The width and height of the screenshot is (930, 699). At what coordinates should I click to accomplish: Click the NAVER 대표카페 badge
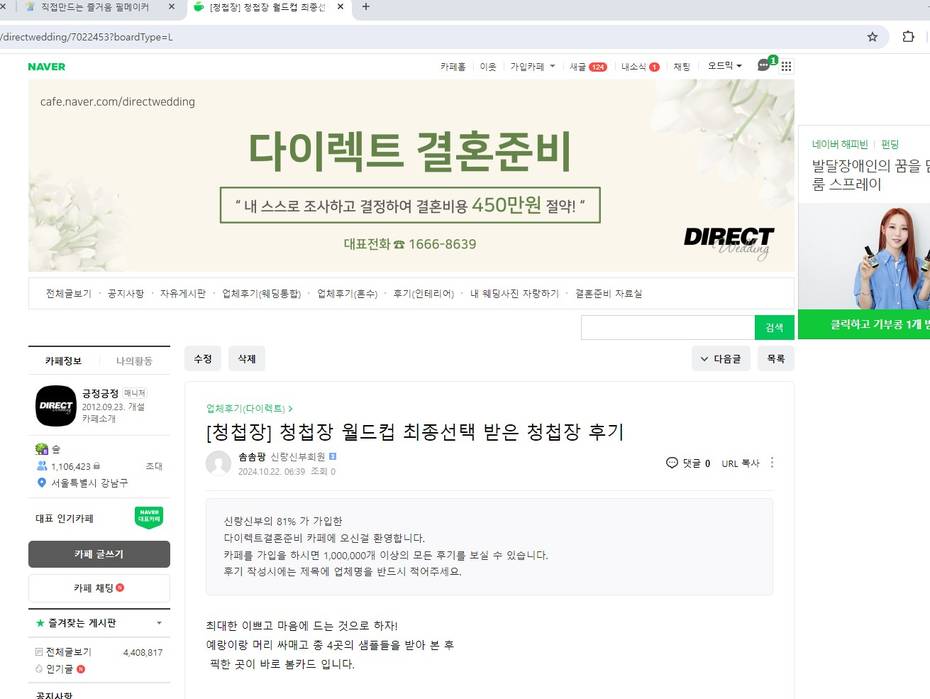pyautogui.click(x=149, y=518)
